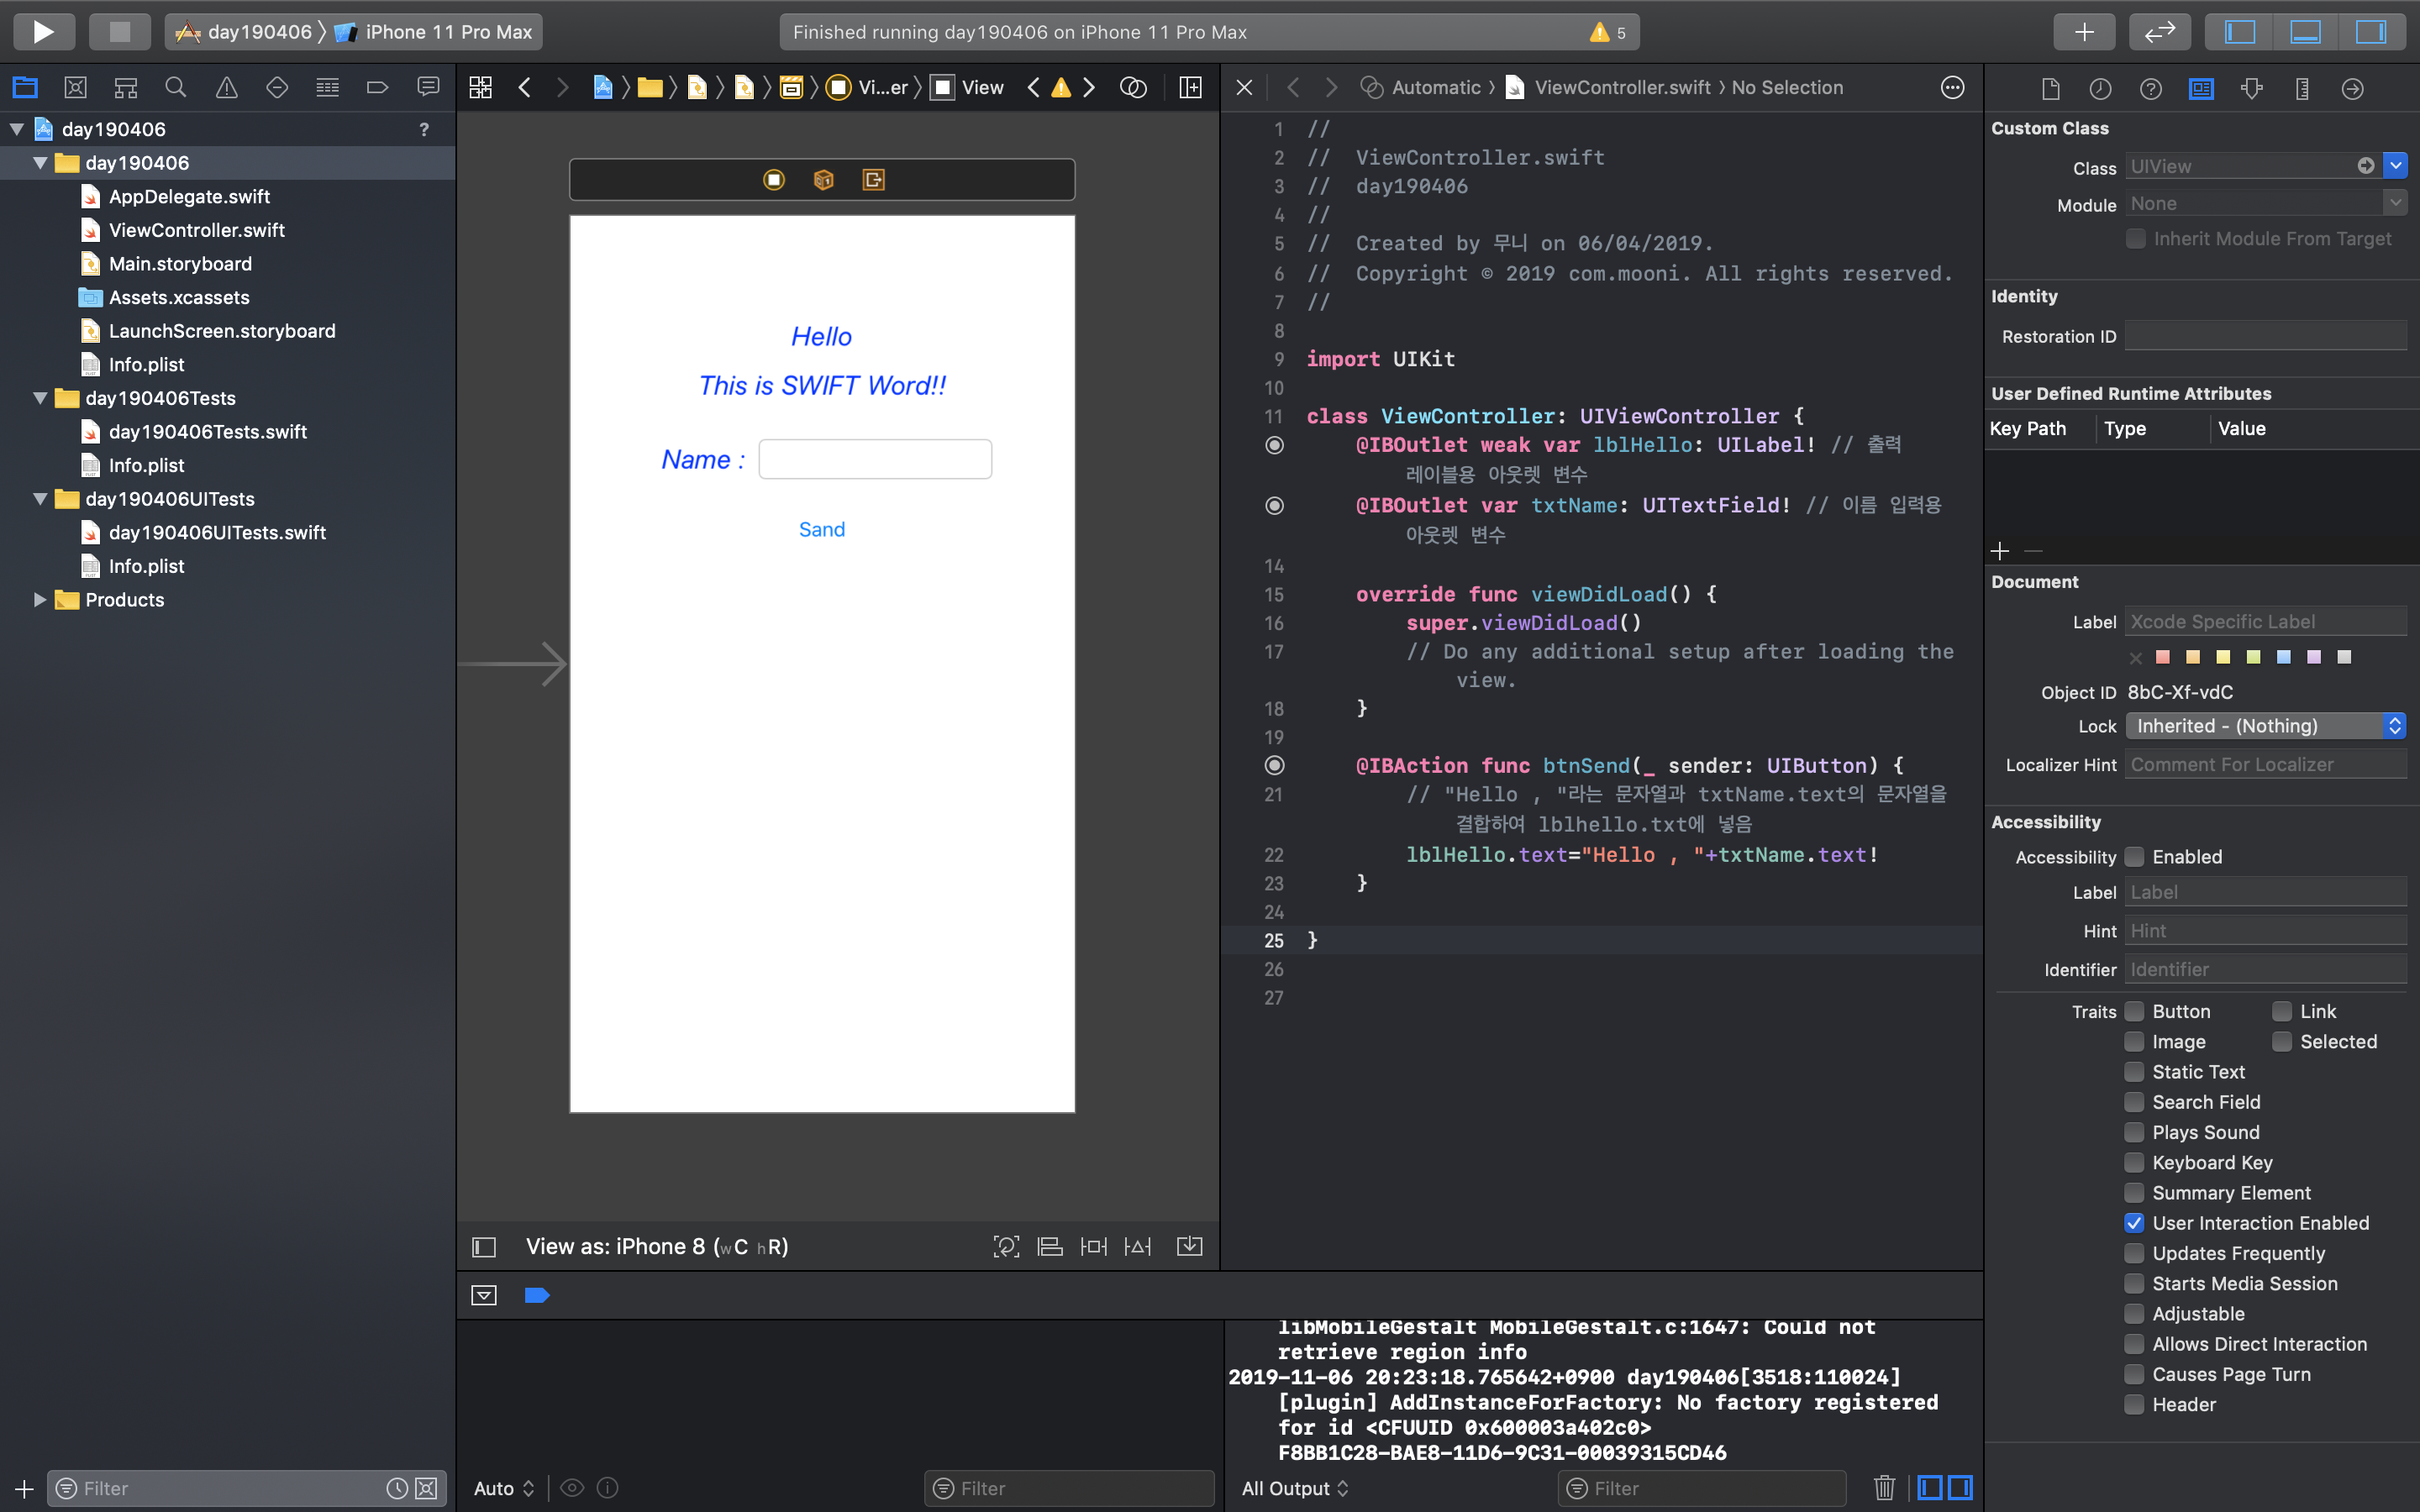2420x1512 pixels.
Task: Enable the Accessibility Enabled checkbox
Action: click(x=2134, y=857)
